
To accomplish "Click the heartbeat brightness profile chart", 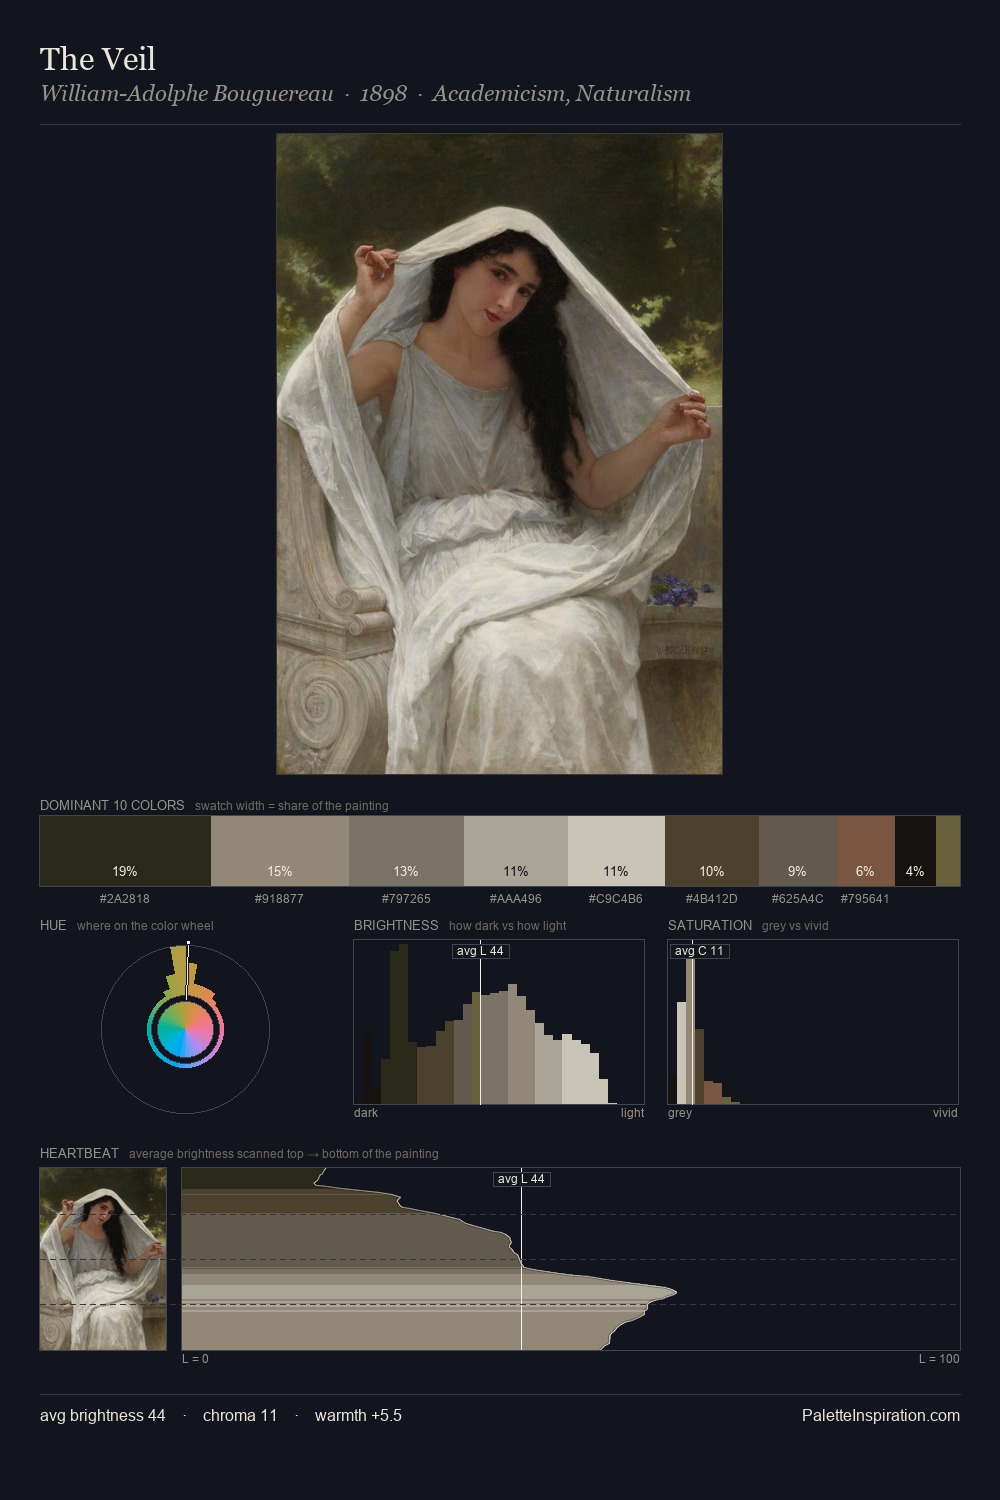I will [x=571, y=1259].
